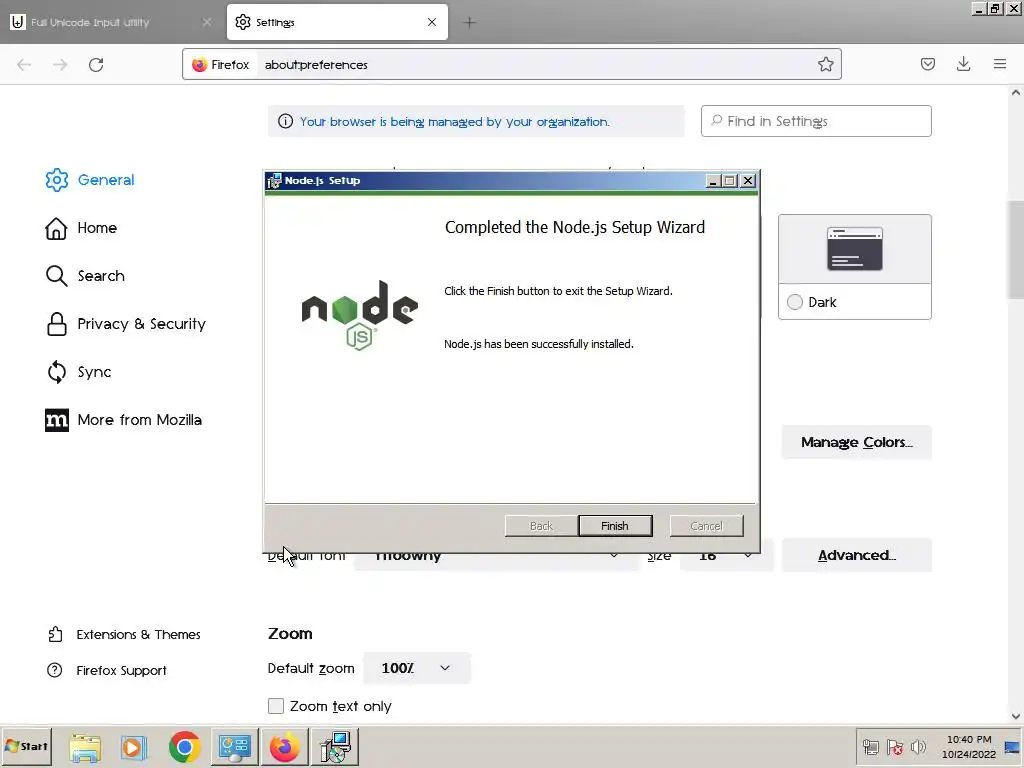Choose the Dark theme preview thumbnail

pos(855,249)
